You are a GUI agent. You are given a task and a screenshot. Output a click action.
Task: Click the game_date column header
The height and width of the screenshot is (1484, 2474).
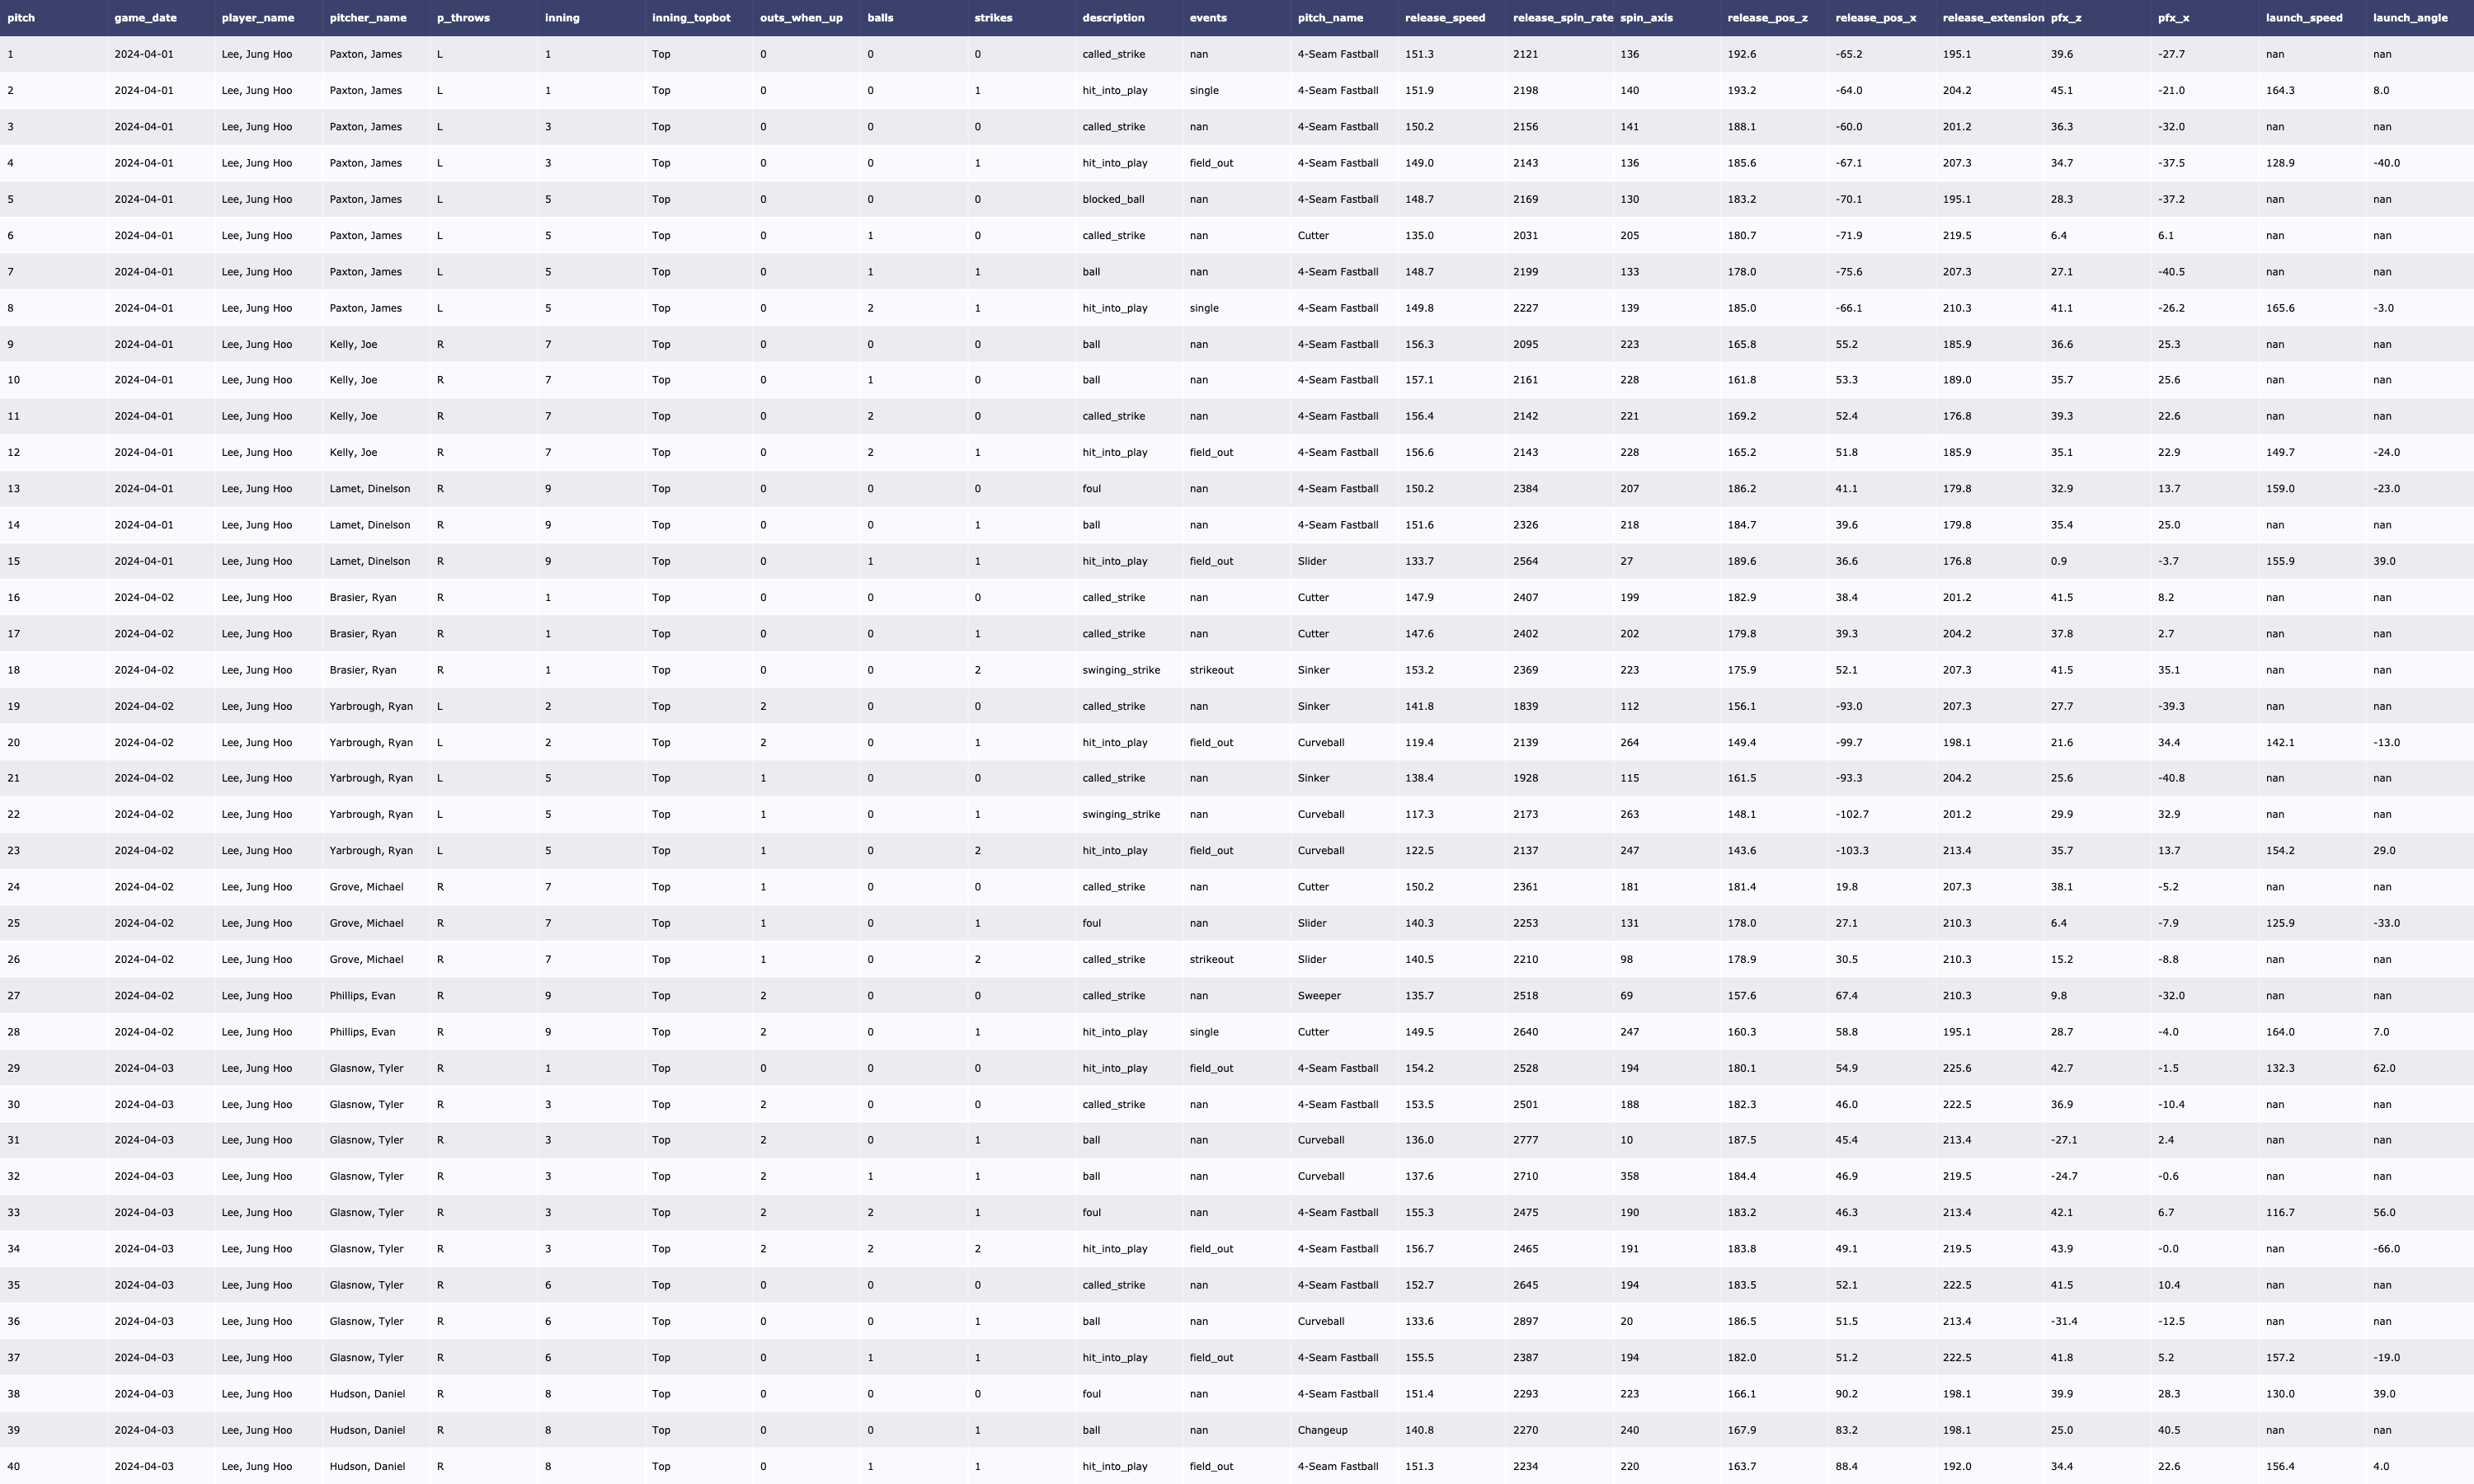coord(145,18)
